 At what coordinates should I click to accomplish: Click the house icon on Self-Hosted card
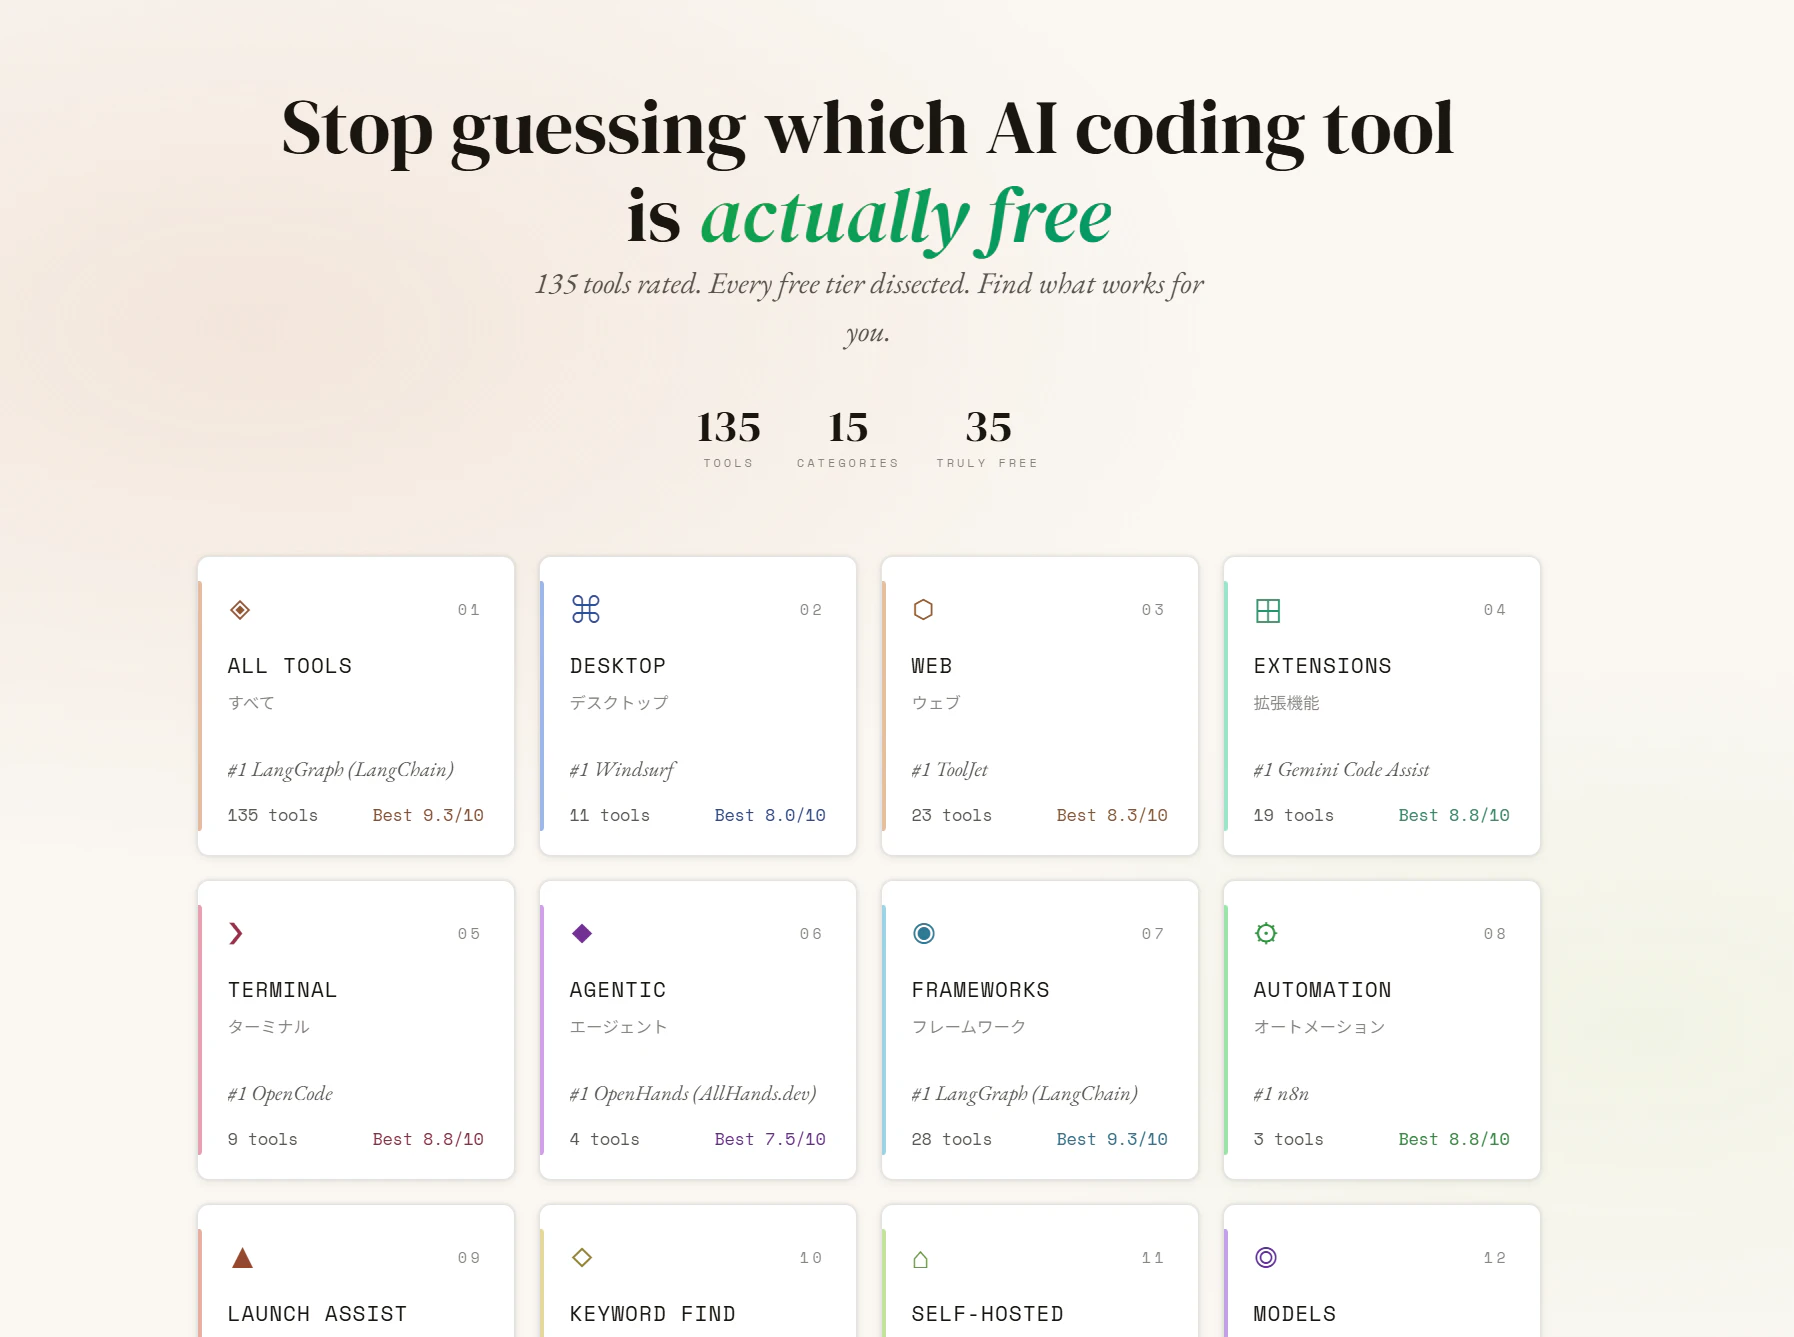pyautogui.click(x=921, y=1259)
